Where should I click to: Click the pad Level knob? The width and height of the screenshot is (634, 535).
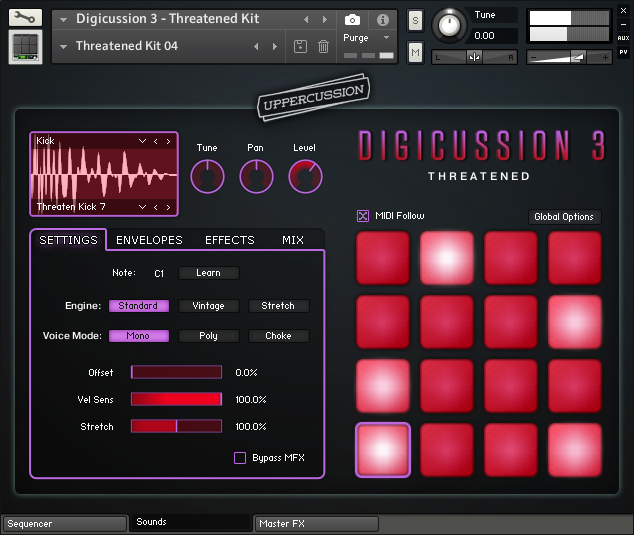305,177
